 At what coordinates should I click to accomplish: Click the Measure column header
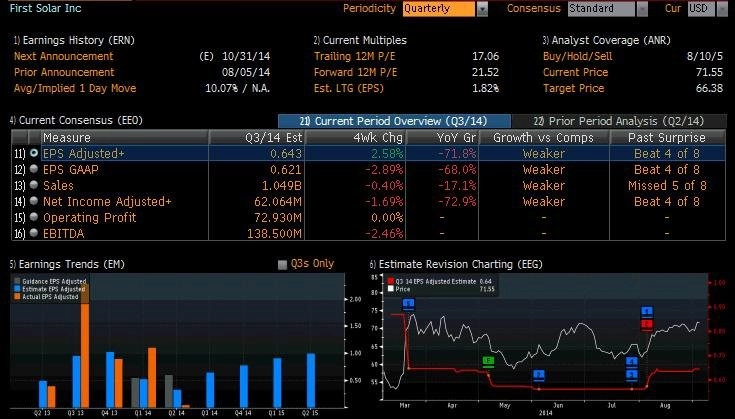(125, 137)
